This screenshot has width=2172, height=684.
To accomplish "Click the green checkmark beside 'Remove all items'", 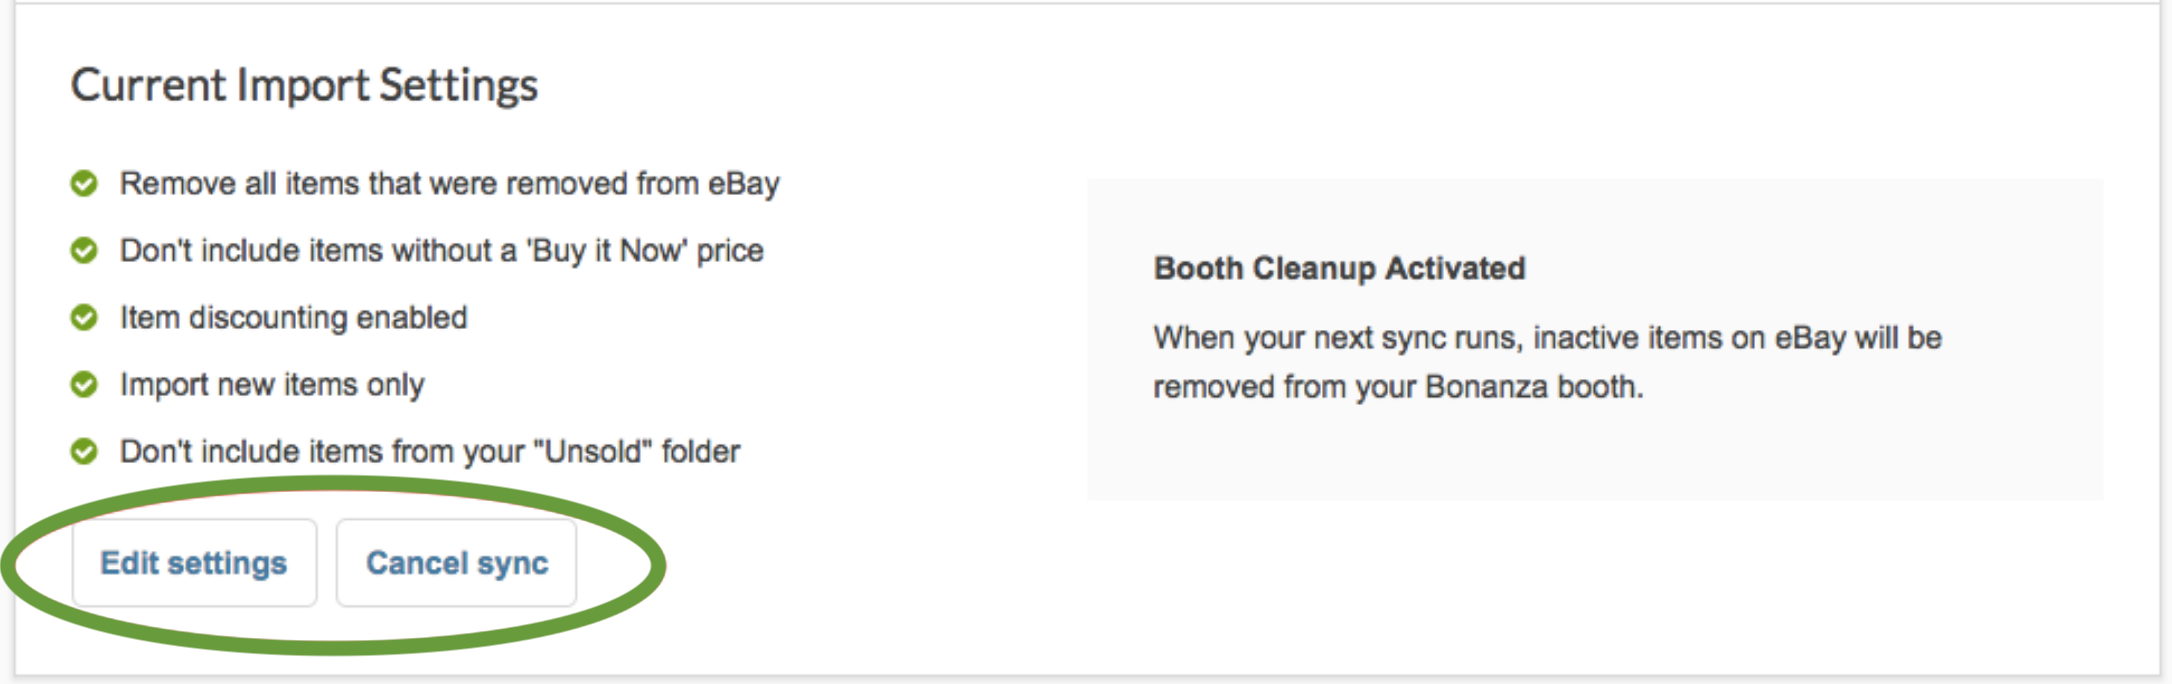I will (x=84, y=184).
